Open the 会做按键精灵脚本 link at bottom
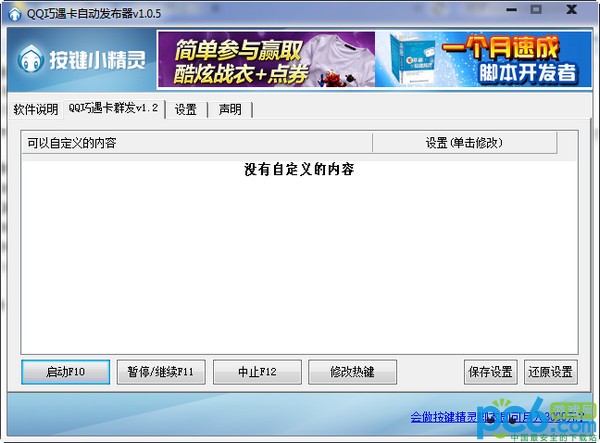This screenshot has height=443, width=600. [x=497, y=417]
